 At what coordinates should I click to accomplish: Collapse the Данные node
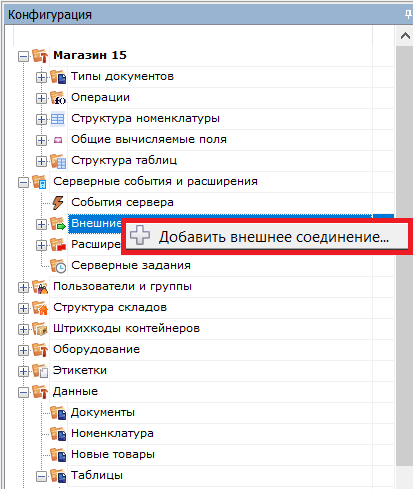tap(23, 392)
